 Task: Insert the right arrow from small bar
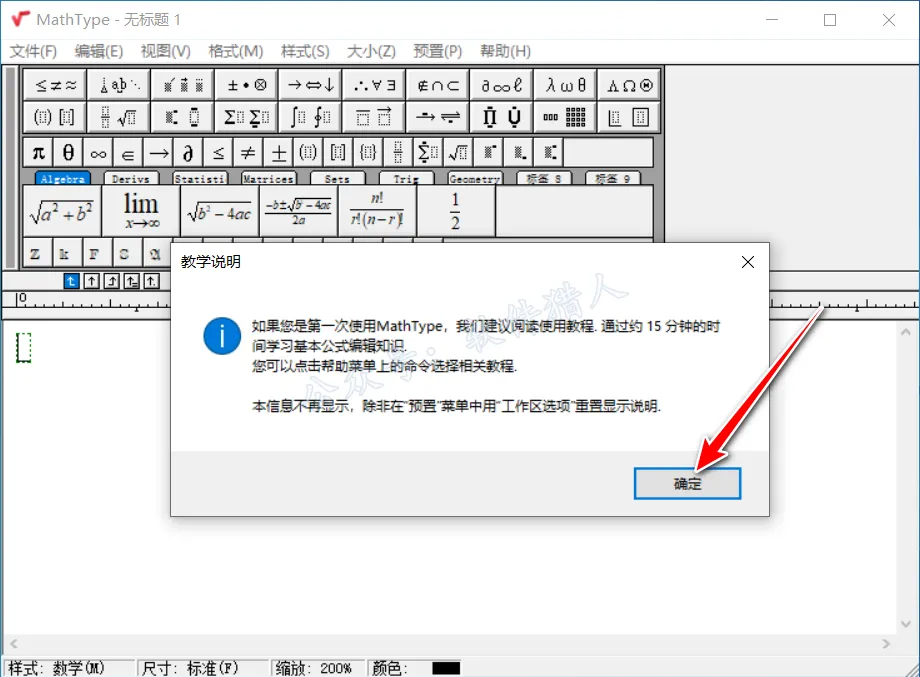tap(158, 153)
